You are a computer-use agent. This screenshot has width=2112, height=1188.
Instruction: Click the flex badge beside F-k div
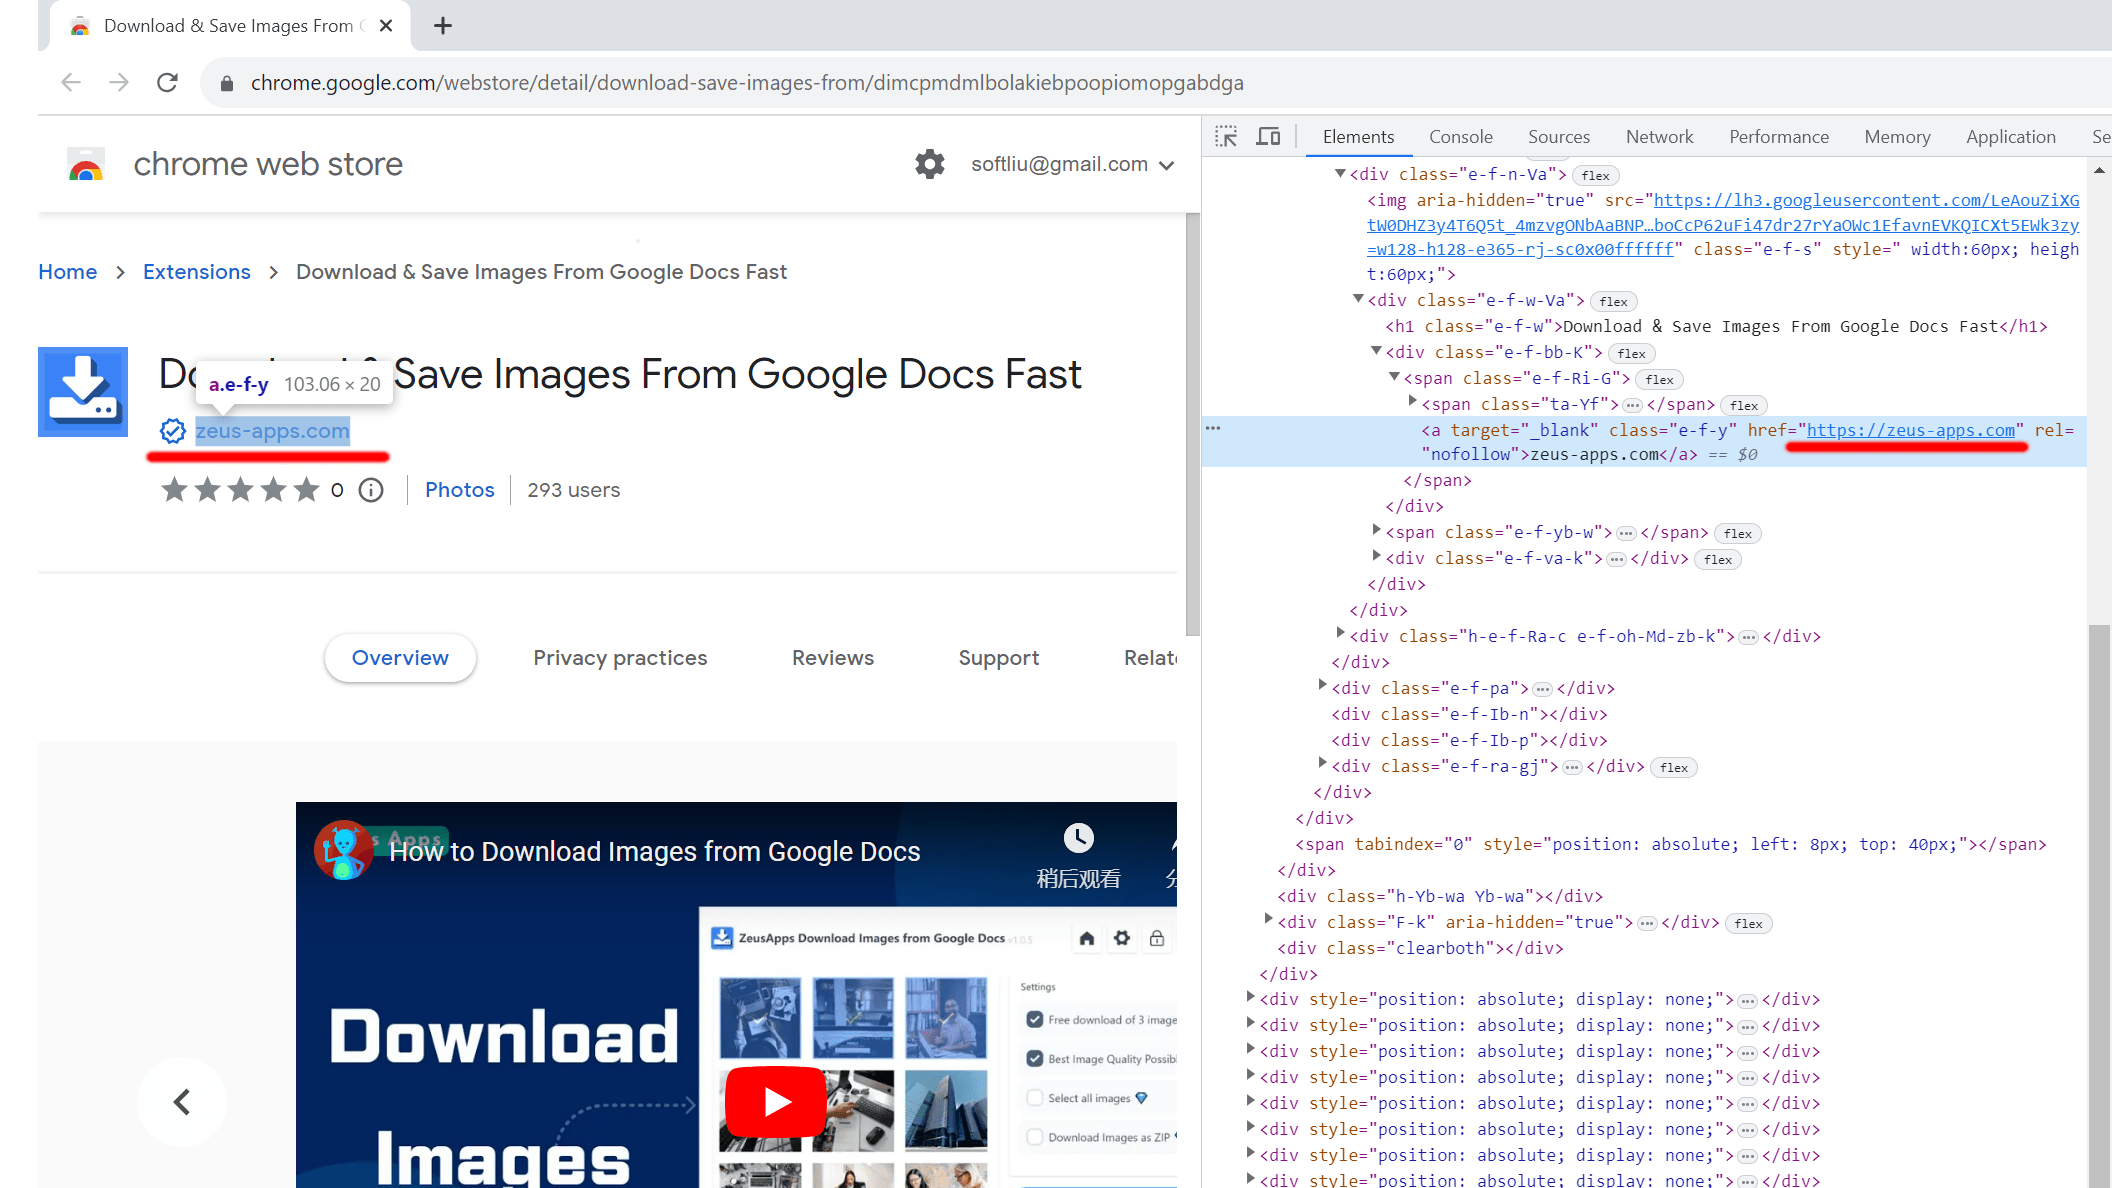1748,924
